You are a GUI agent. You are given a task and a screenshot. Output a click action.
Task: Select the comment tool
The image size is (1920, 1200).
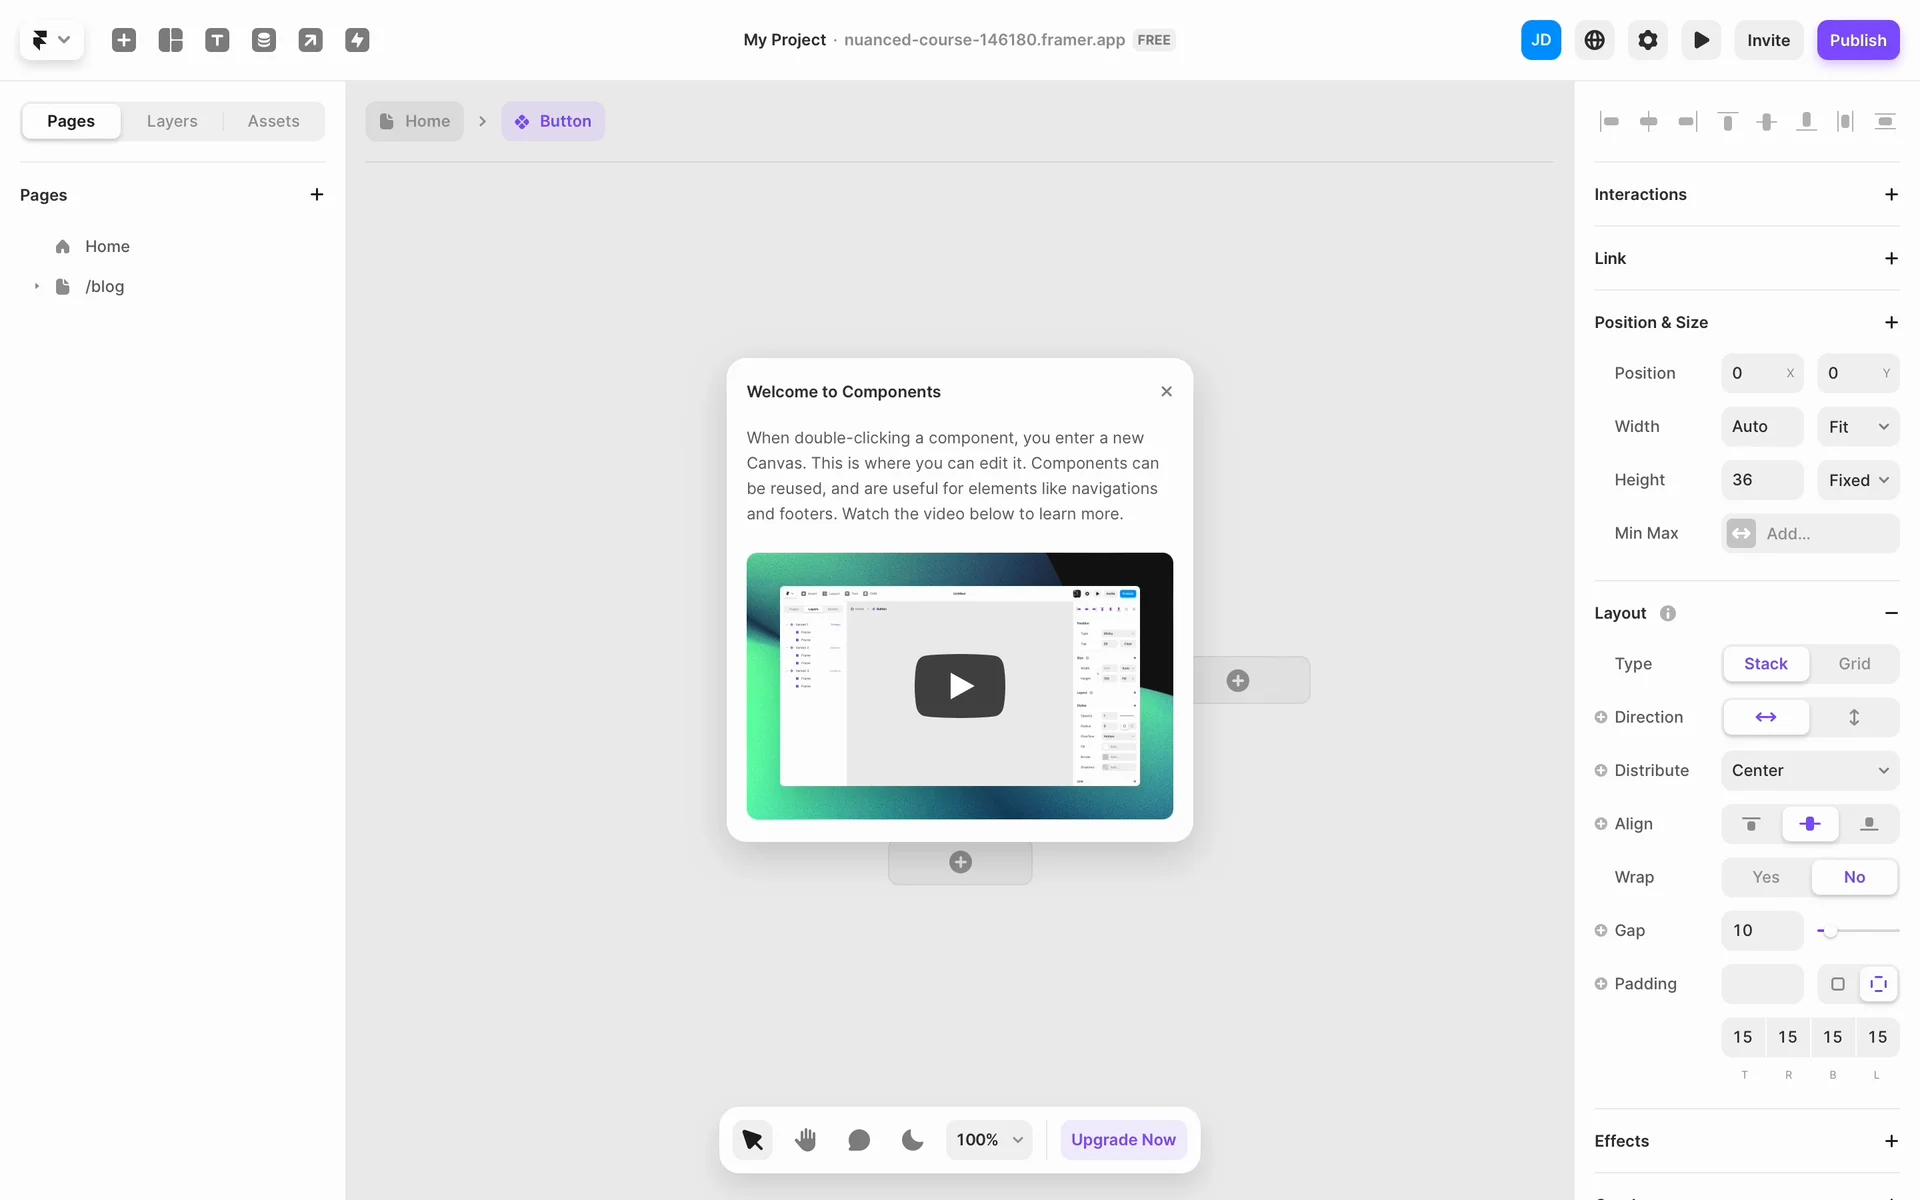tap(859, 1140)
